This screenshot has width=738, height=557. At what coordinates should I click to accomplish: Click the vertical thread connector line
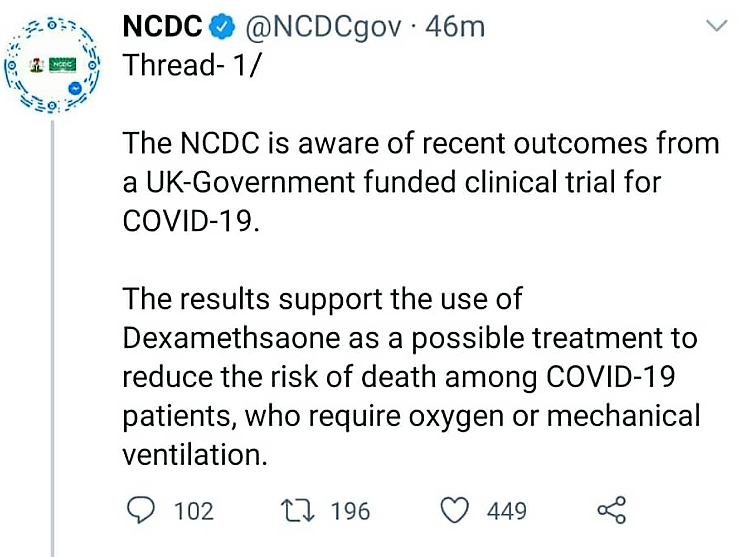point(53,338)
